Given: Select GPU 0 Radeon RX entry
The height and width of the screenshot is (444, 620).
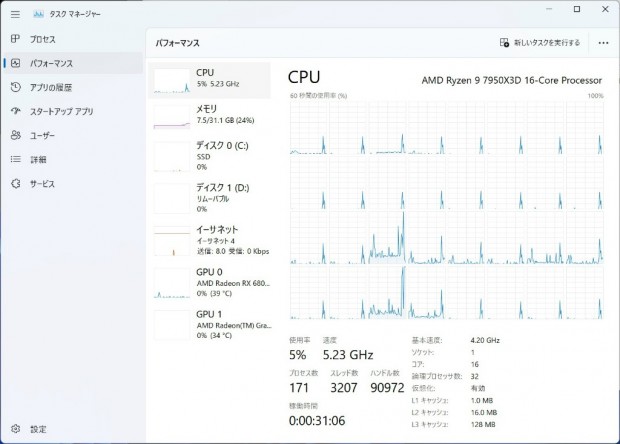Looking at the screenshot, I should (210, 282).
